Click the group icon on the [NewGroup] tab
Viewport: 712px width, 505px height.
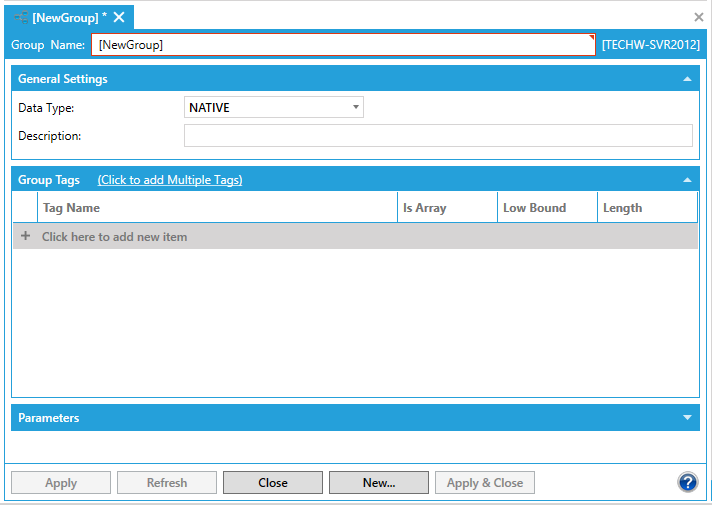[x=20, y=17]
